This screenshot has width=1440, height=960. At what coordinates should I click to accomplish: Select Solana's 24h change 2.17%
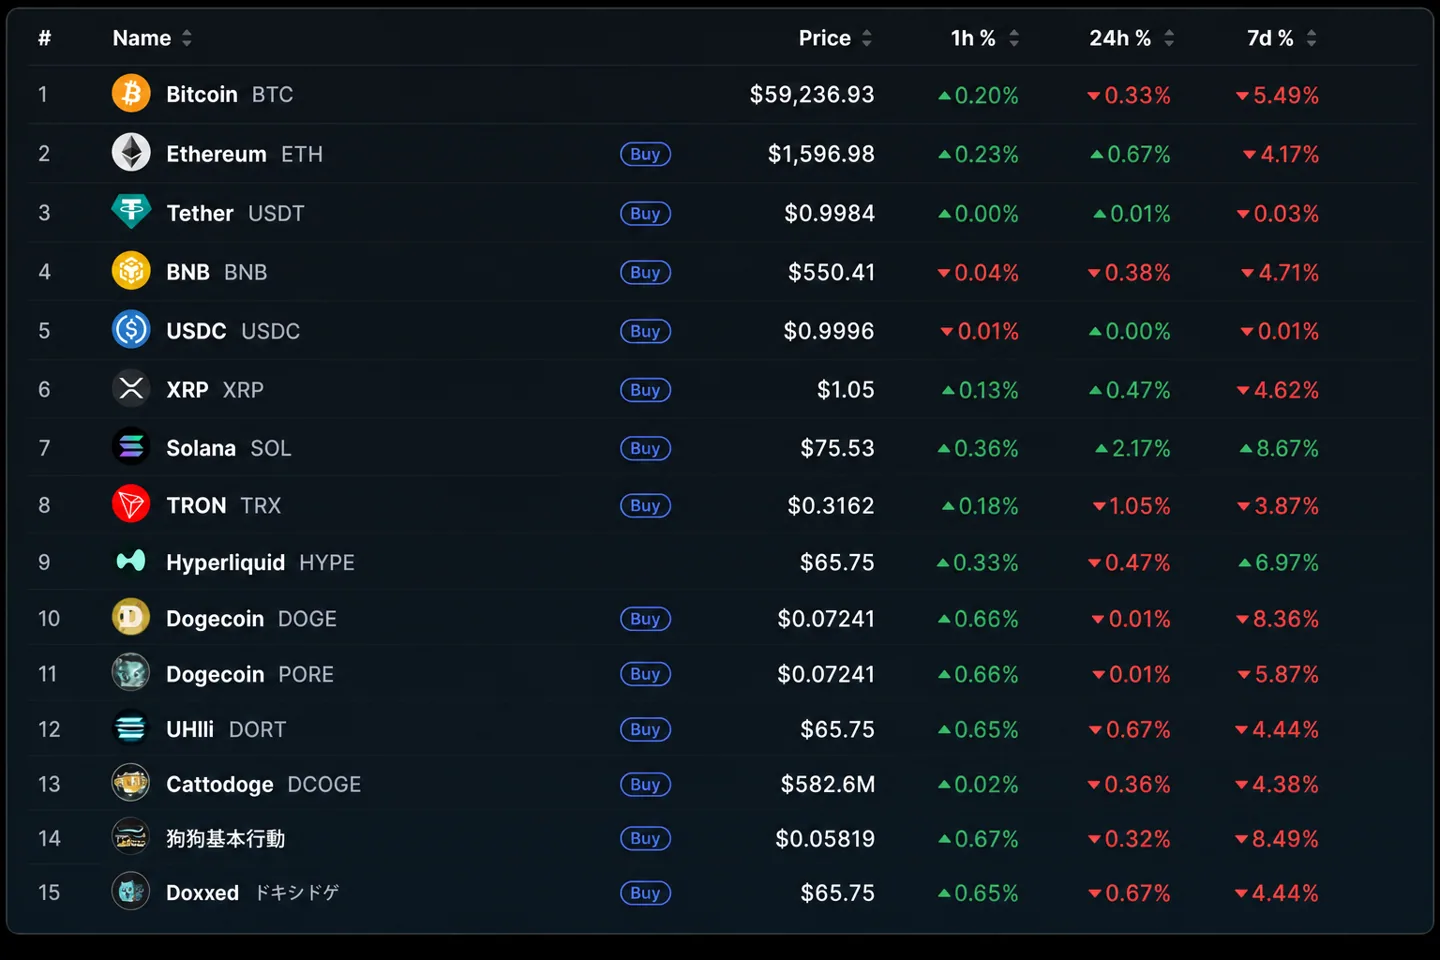click(1133, 448)
